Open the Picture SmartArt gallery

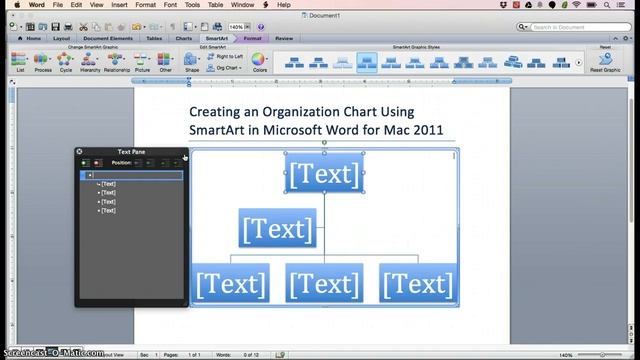pyautogui.click(x=142, y=62)
